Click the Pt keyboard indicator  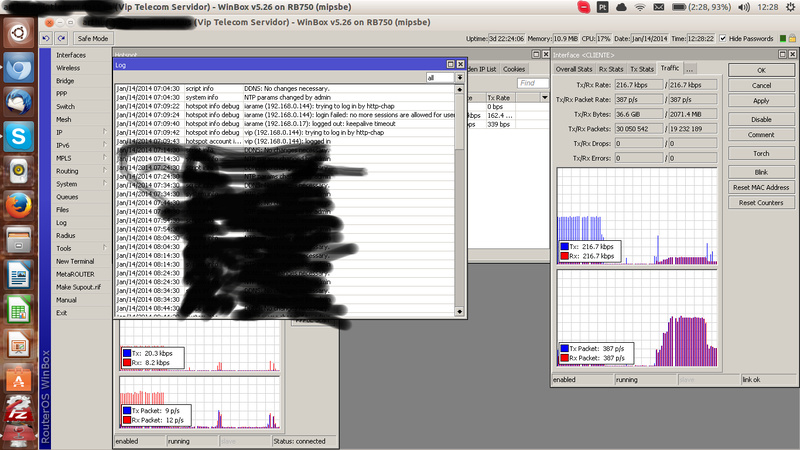(603, 7)
